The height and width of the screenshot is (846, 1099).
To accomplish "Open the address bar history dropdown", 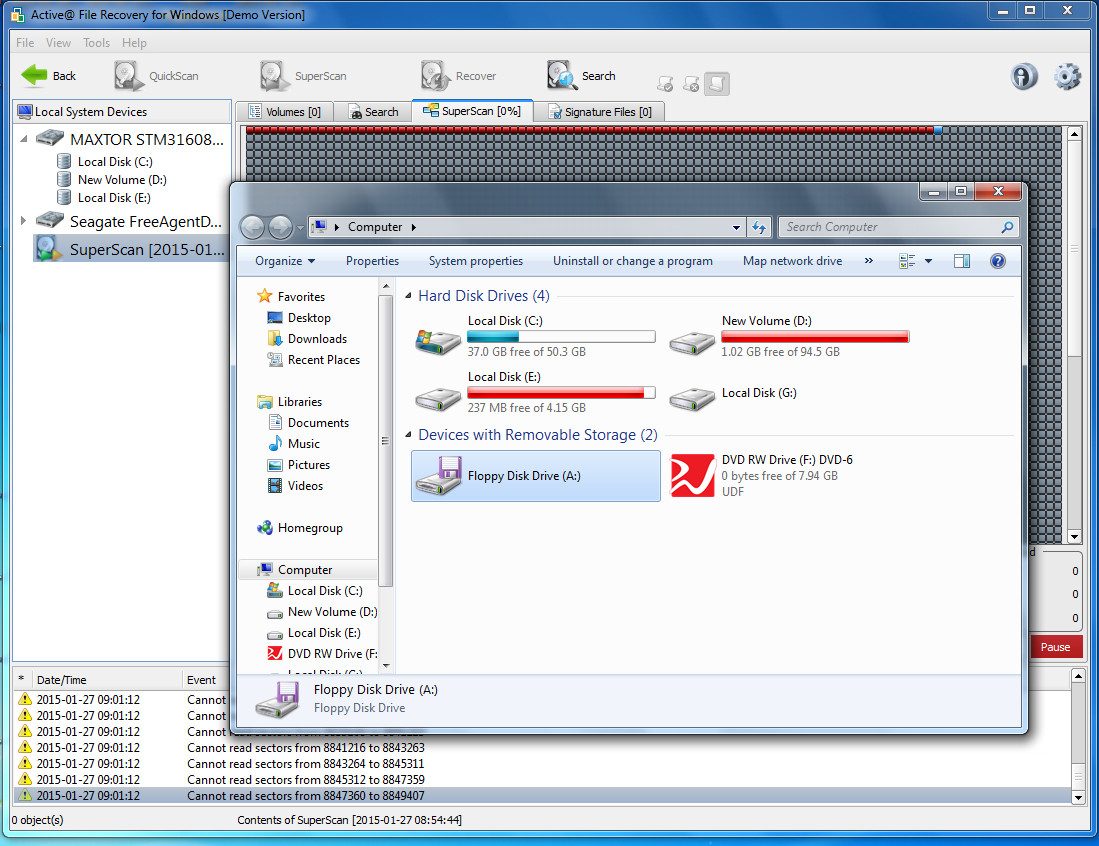I will coord(736,227).
